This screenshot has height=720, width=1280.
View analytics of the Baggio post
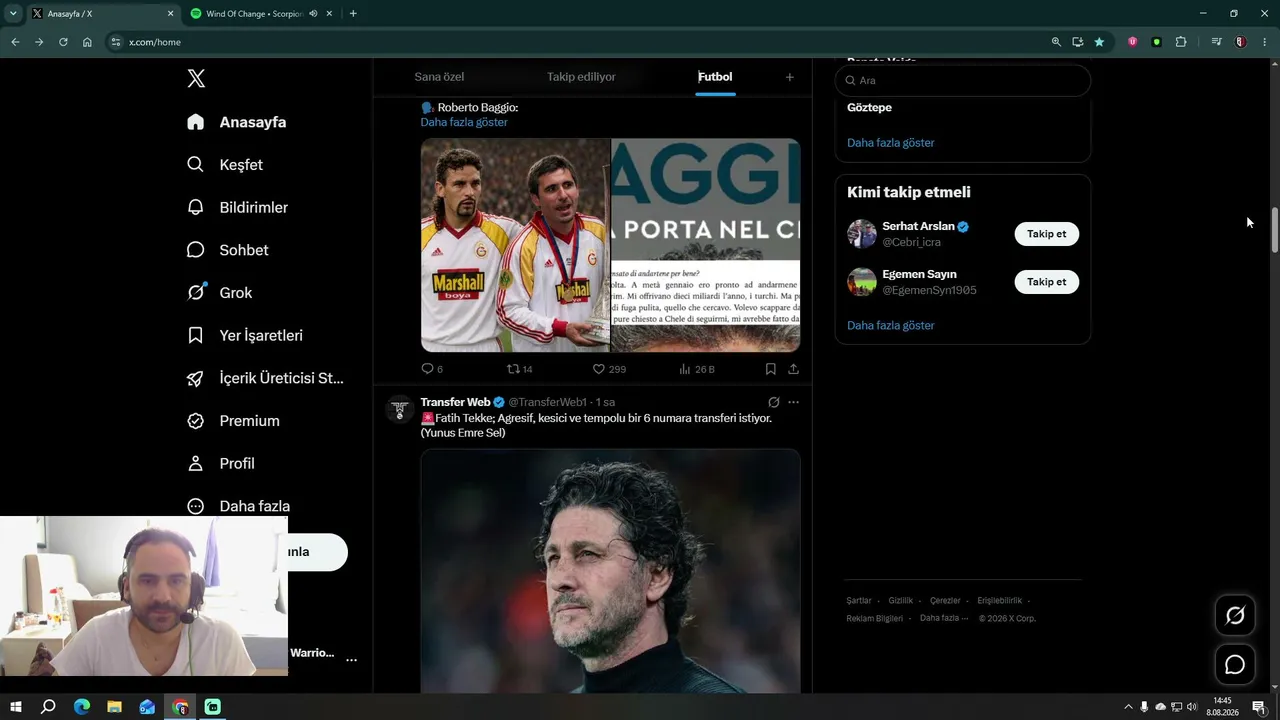(696, 369)
